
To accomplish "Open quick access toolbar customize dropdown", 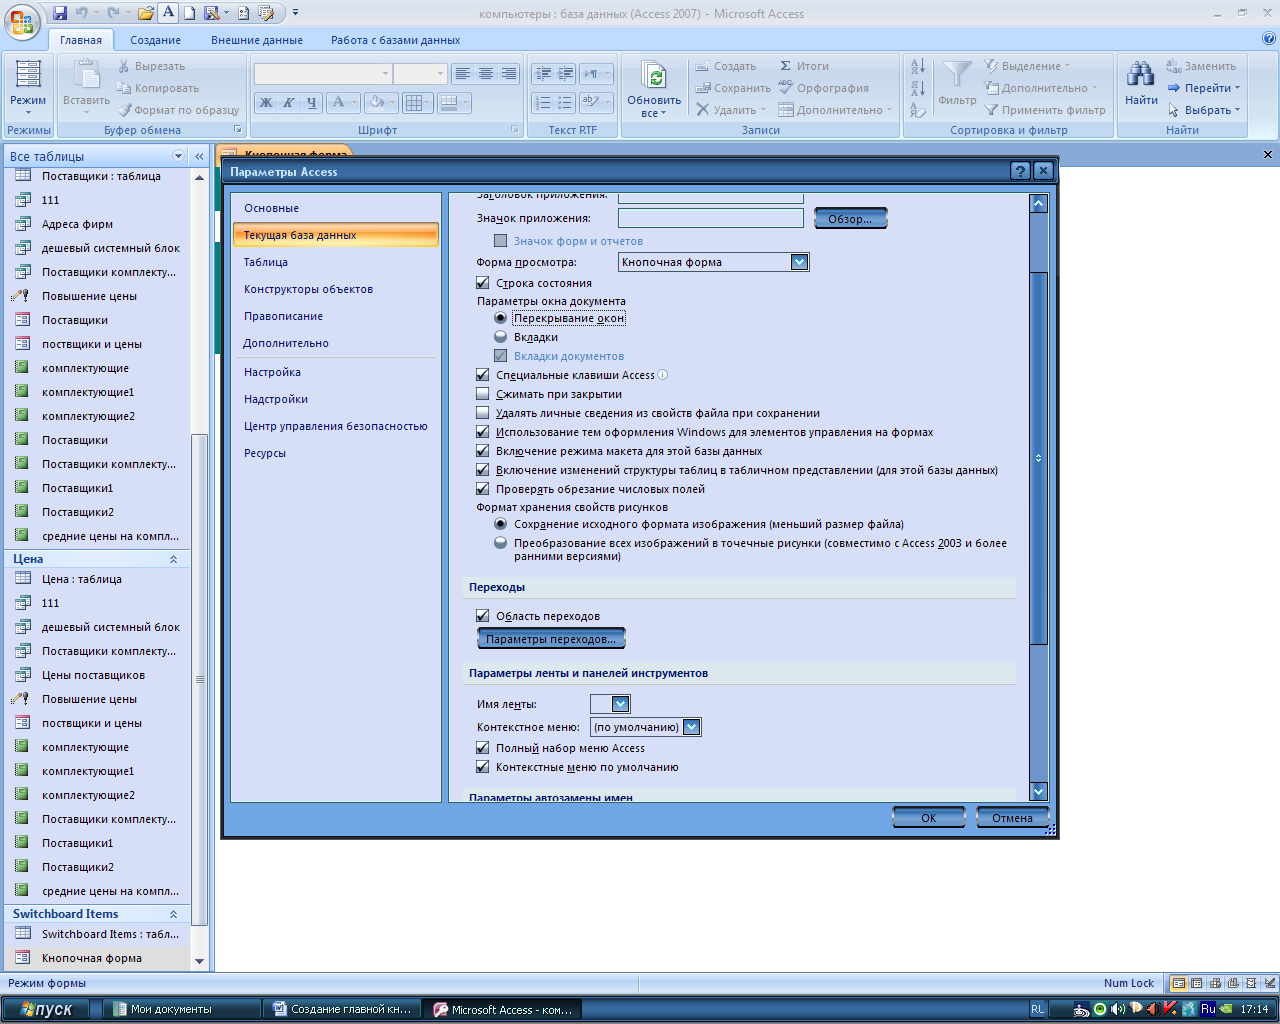I will [x=296, y=13].
